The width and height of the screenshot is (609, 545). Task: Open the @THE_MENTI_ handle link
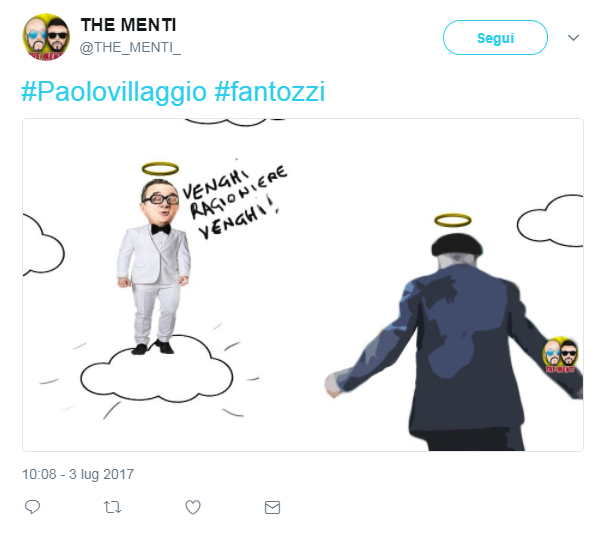[x=131, y=48]
